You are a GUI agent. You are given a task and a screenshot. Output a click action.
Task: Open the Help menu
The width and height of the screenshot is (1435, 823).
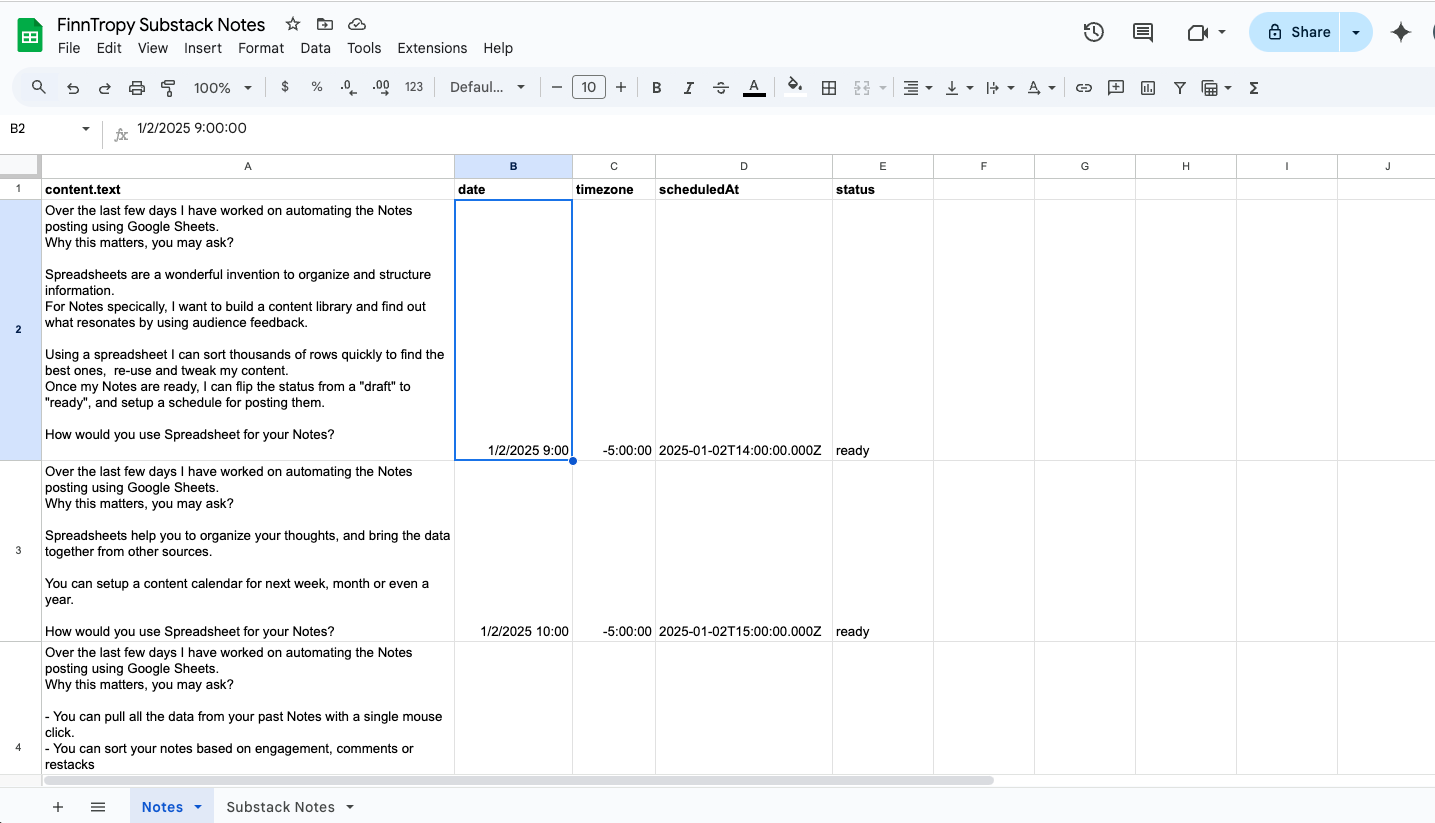click(x=498, y=48)
